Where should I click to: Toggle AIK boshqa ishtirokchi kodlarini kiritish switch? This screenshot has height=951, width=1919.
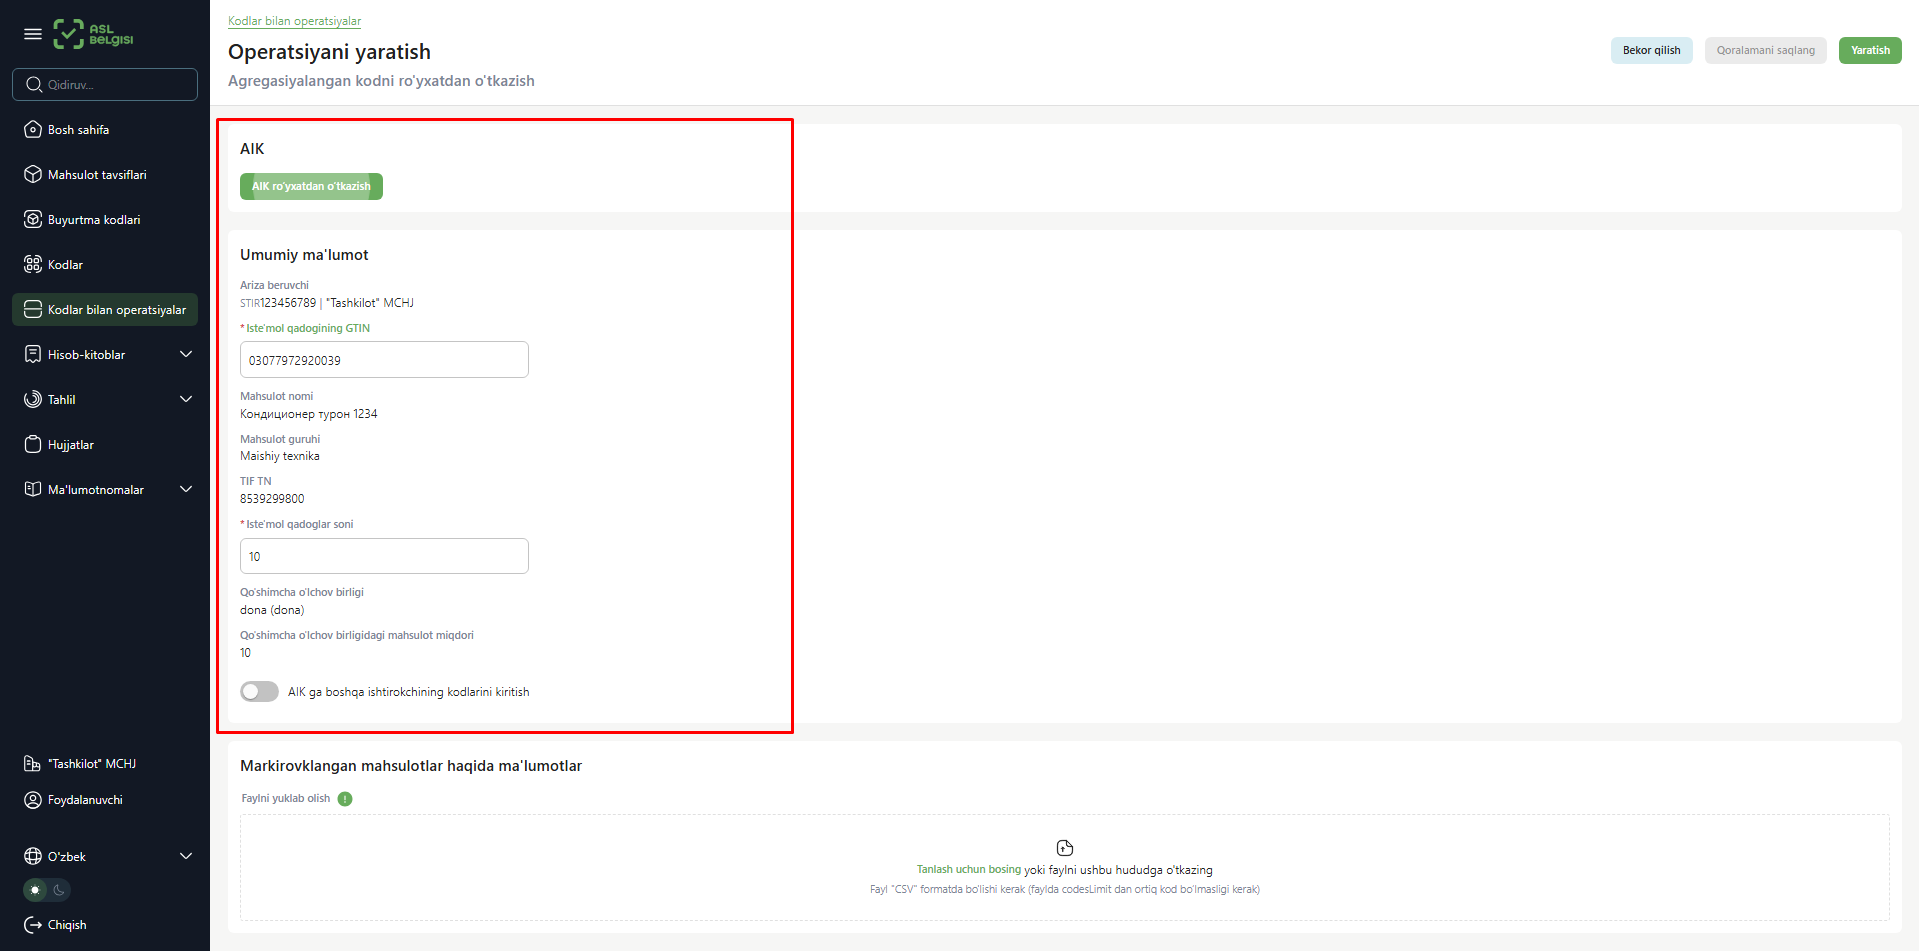259,692
